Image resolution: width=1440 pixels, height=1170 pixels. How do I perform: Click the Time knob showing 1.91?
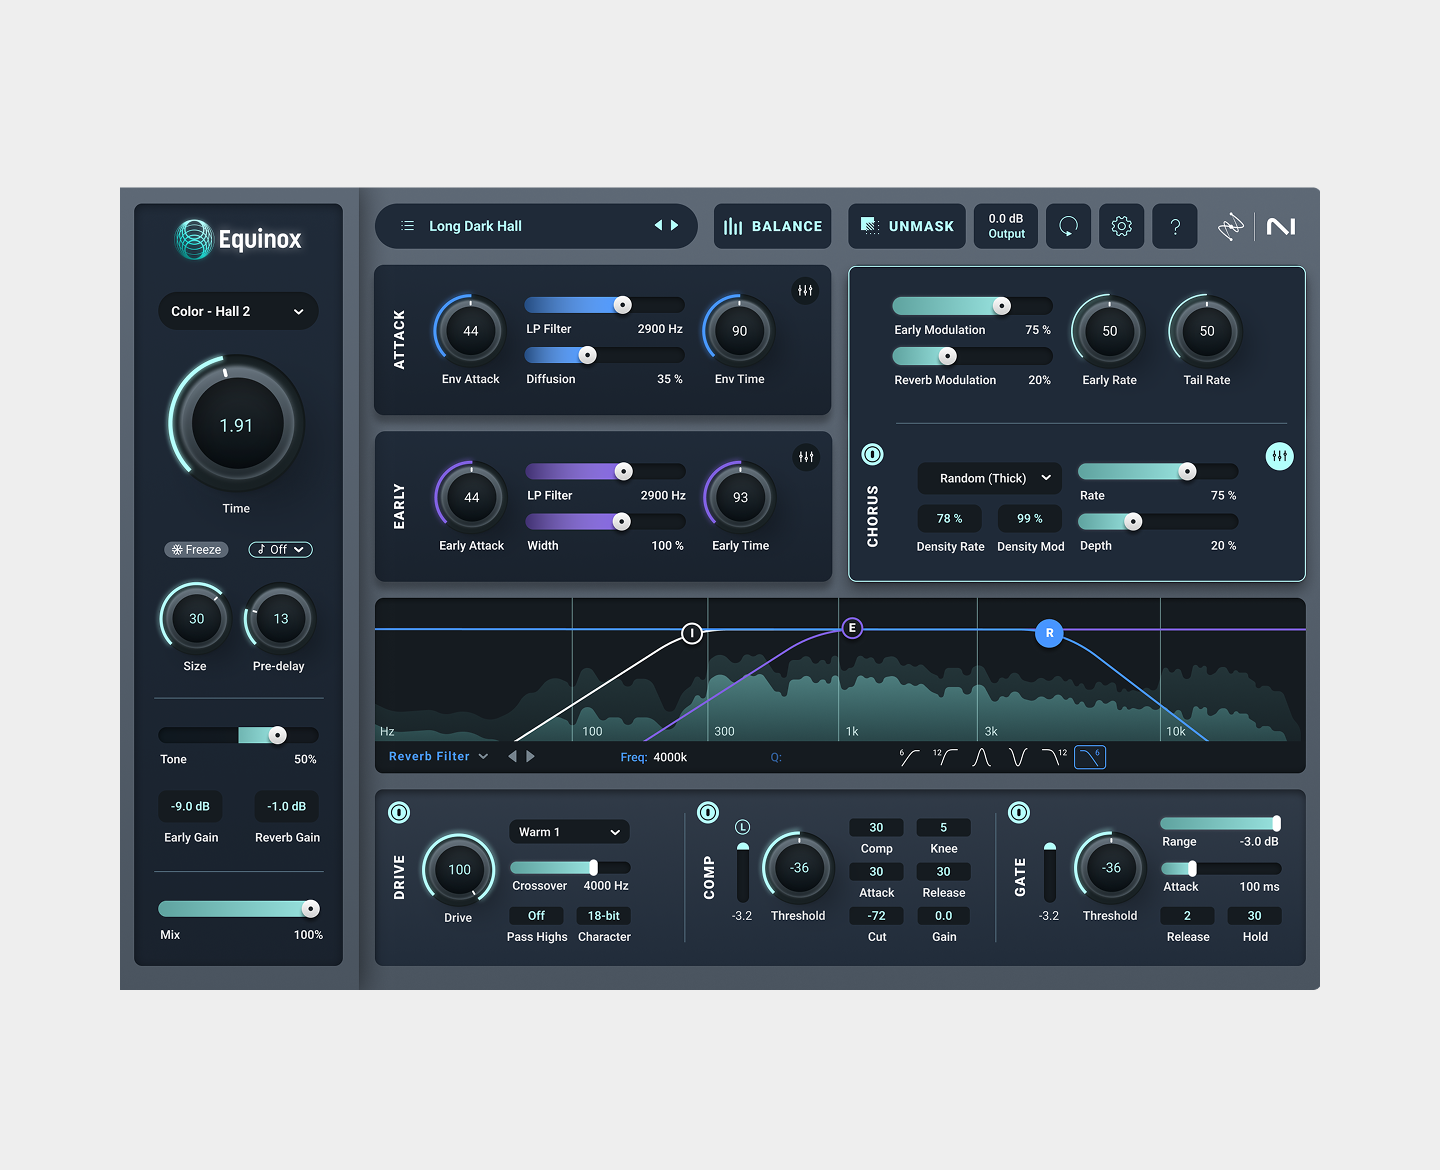point(237,424)
